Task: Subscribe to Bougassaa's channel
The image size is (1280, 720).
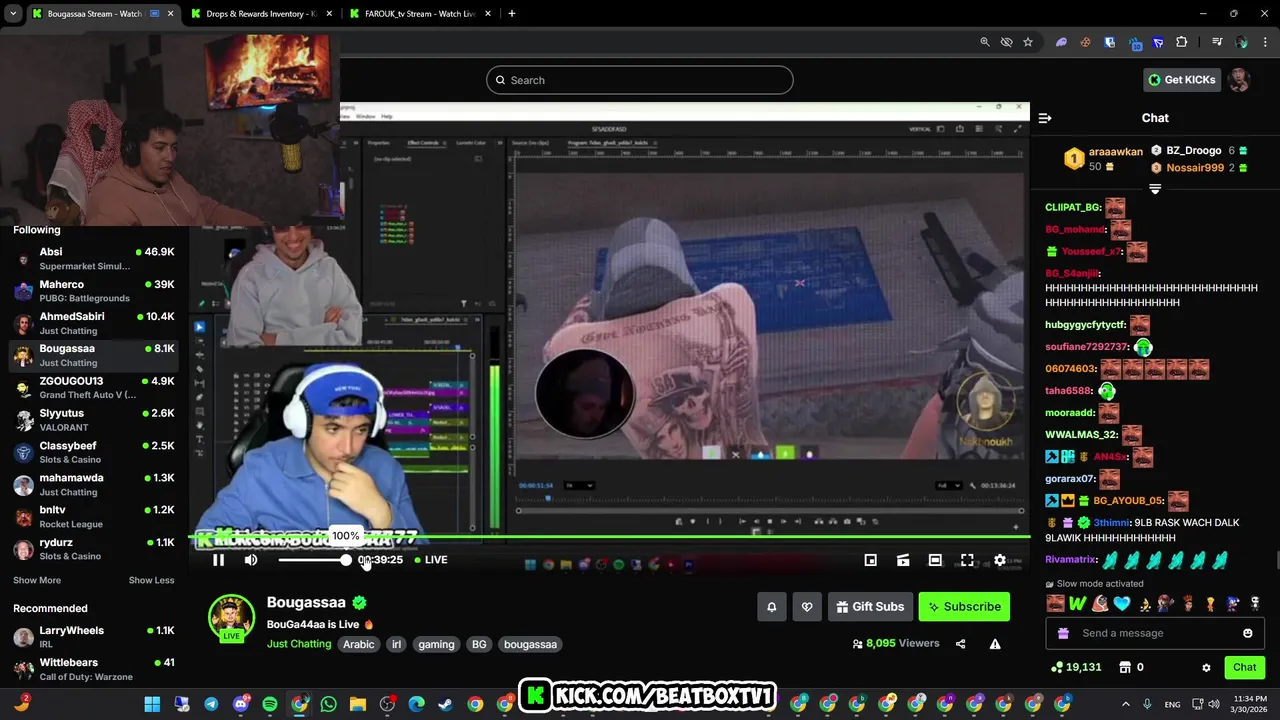Action: [964, 607]
